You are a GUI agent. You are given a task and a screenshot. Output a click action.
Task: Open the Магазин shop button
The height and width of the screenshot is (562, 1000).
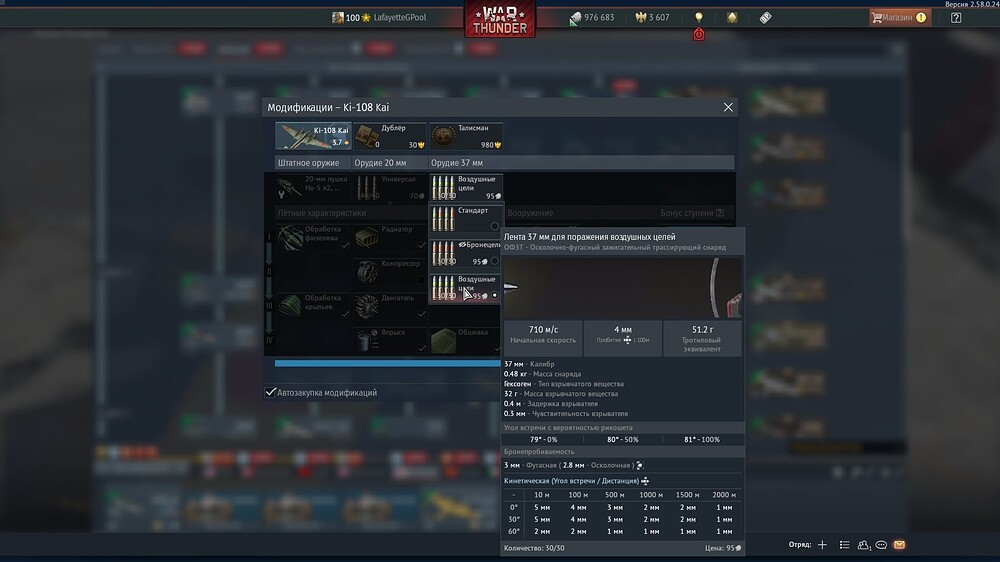(x=900, y=17)
